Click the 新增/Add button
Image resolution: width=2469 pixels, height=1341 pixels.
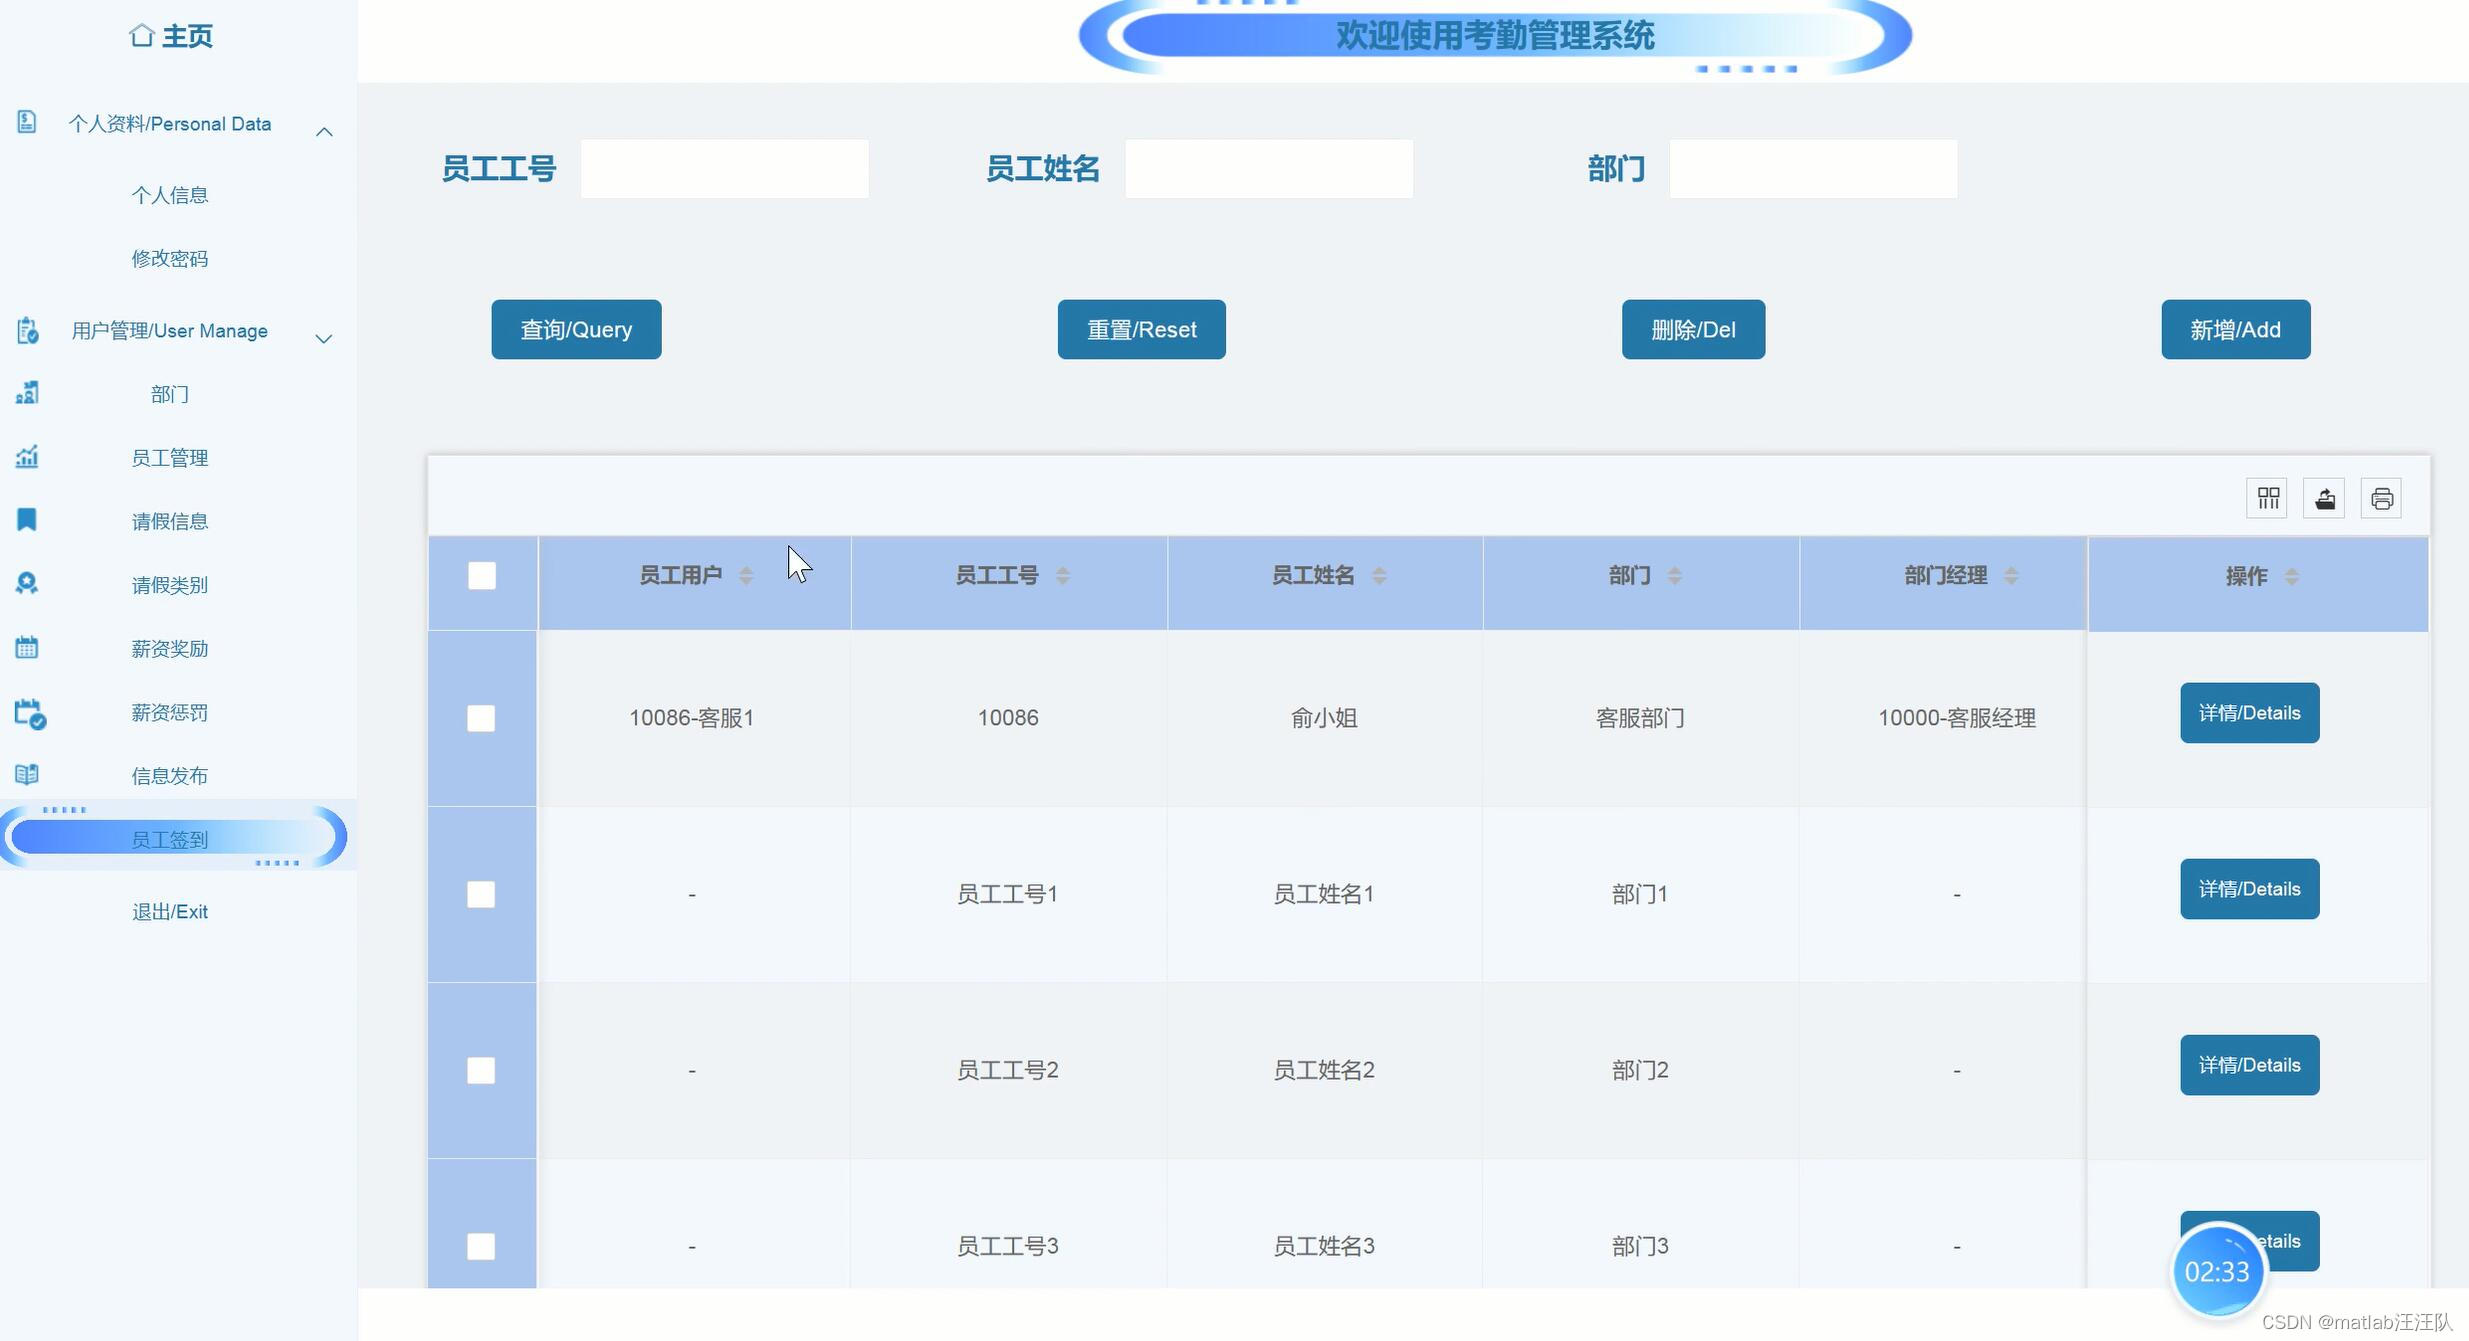pos(2235,329)
